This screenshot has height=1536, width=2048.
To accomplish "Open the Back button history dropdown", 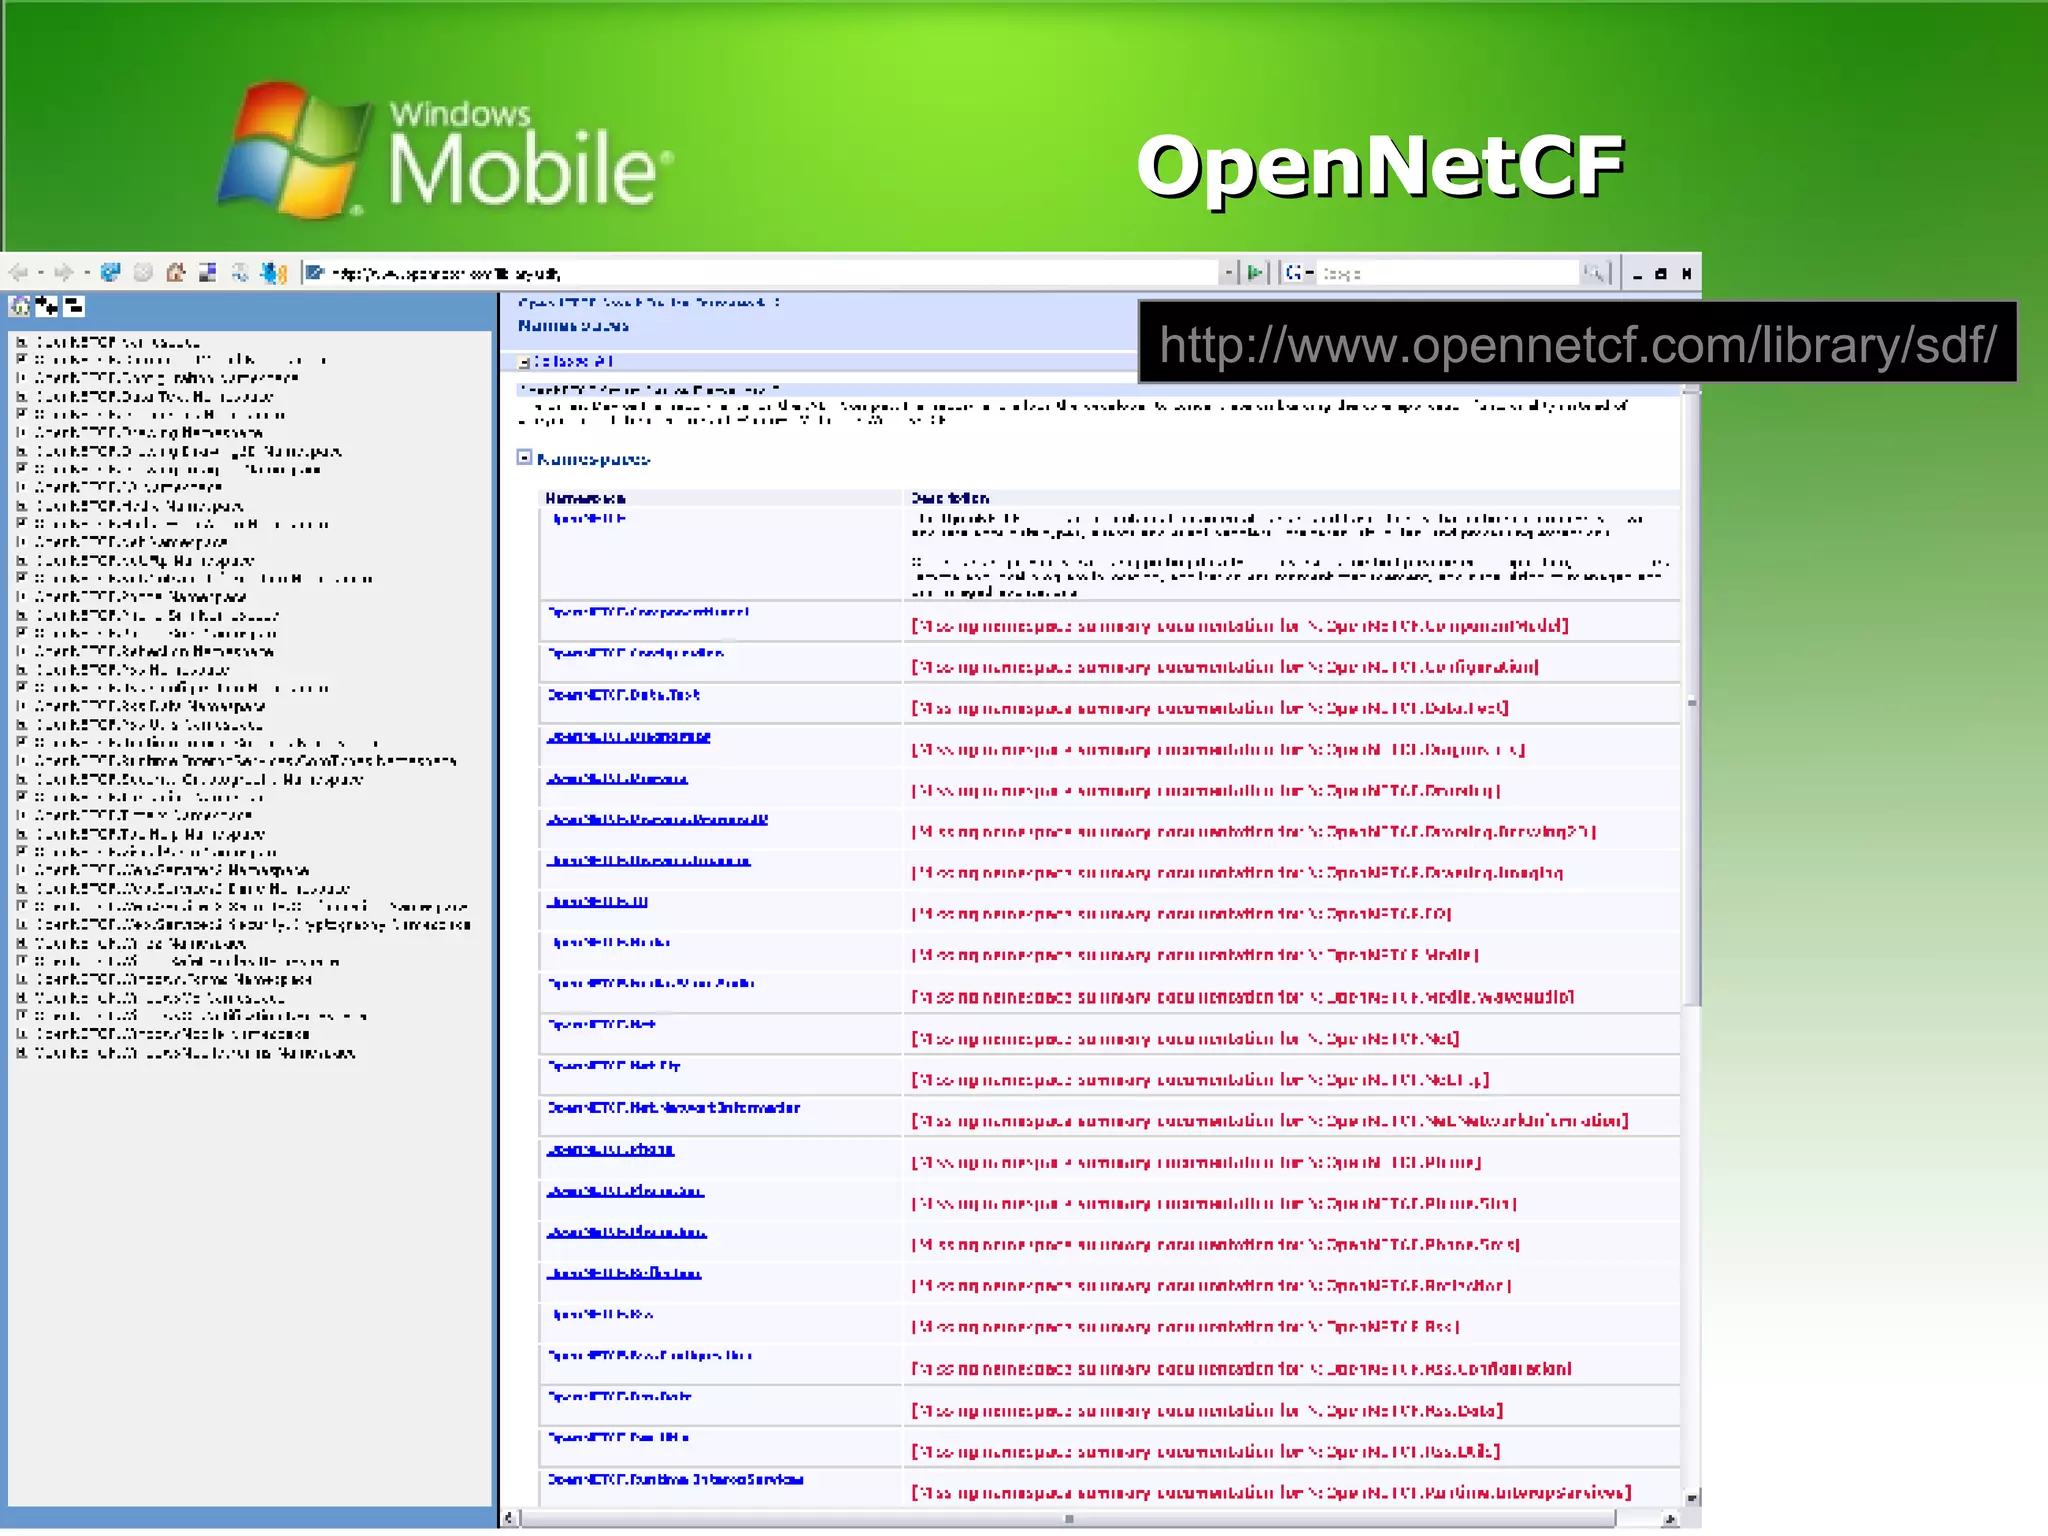I will point(40,272).
